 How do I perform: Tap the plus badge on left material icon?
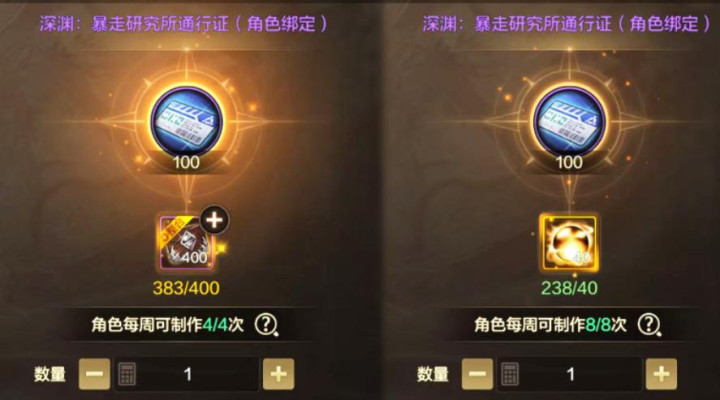(214, 220)
